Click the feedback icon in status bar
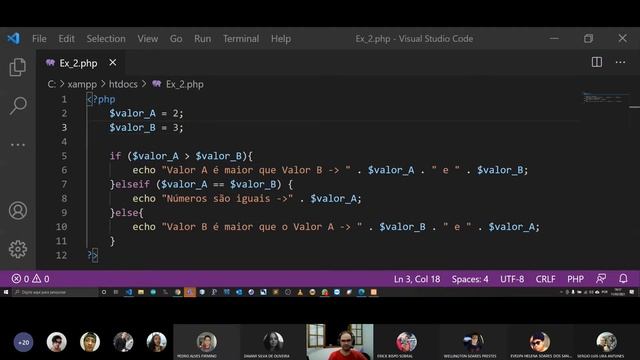The width and height of the screenshot is (640, 360). (x=601, y=279)
